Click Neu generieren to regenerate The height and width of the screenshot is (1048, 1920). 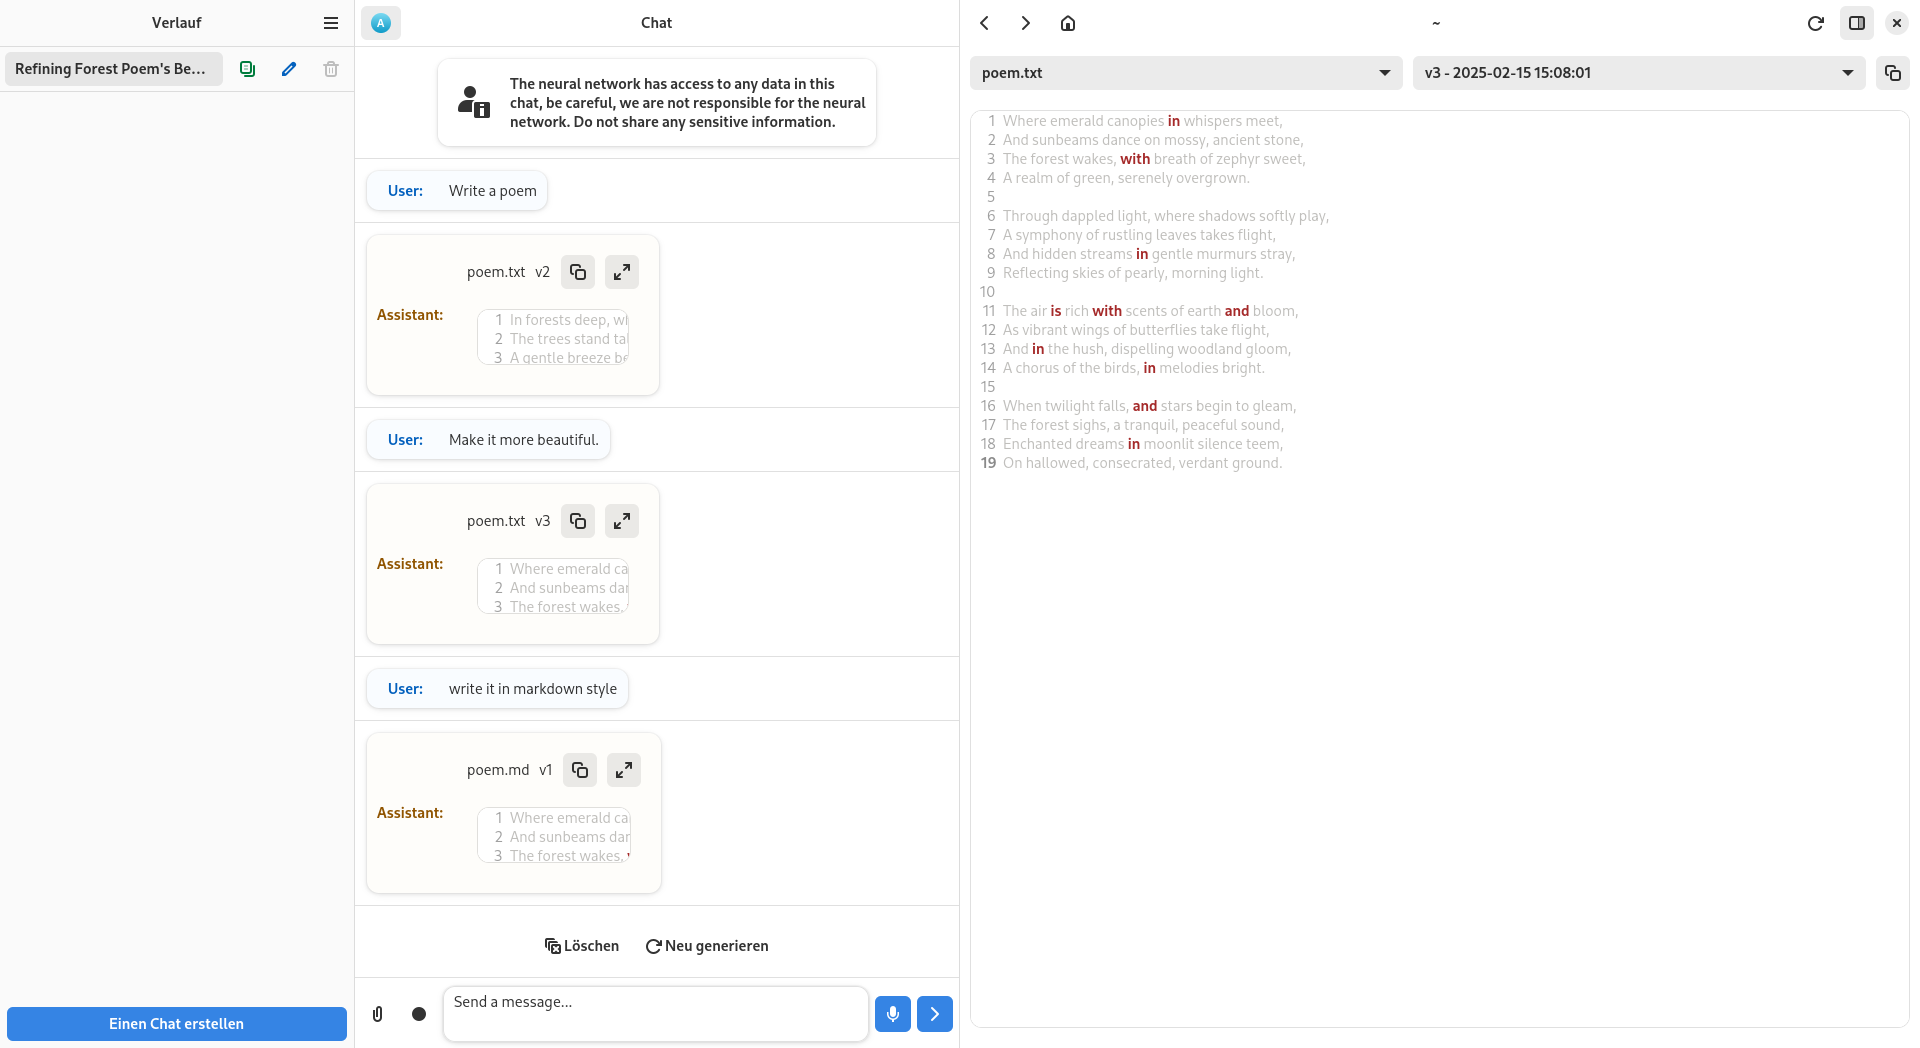point(707,946)
